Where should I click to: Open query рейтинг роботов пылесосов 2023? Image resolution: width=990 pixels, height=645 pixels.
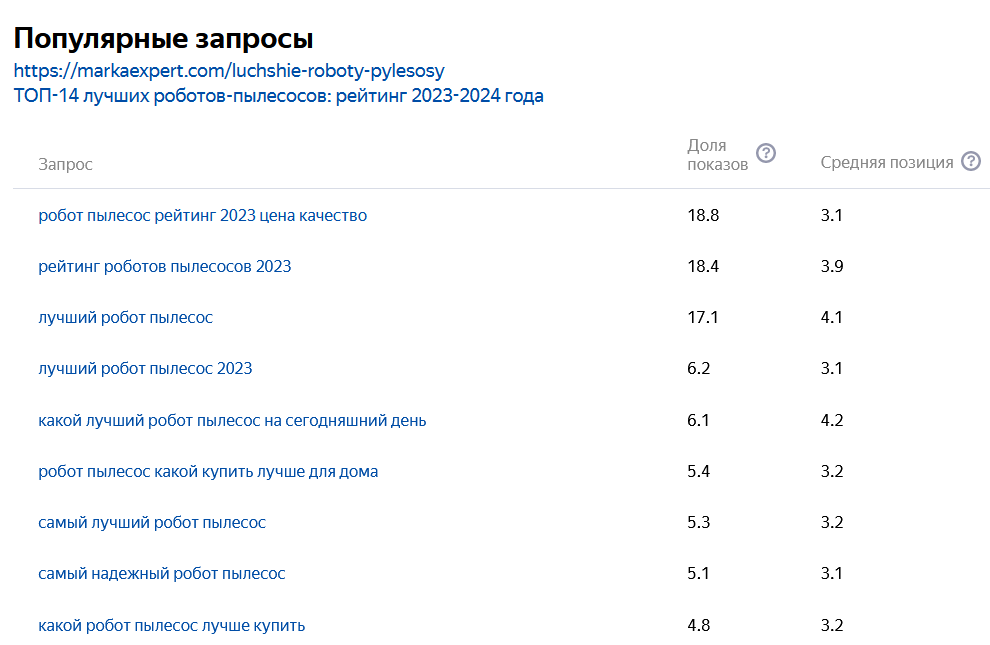click(x=164, y=267)
